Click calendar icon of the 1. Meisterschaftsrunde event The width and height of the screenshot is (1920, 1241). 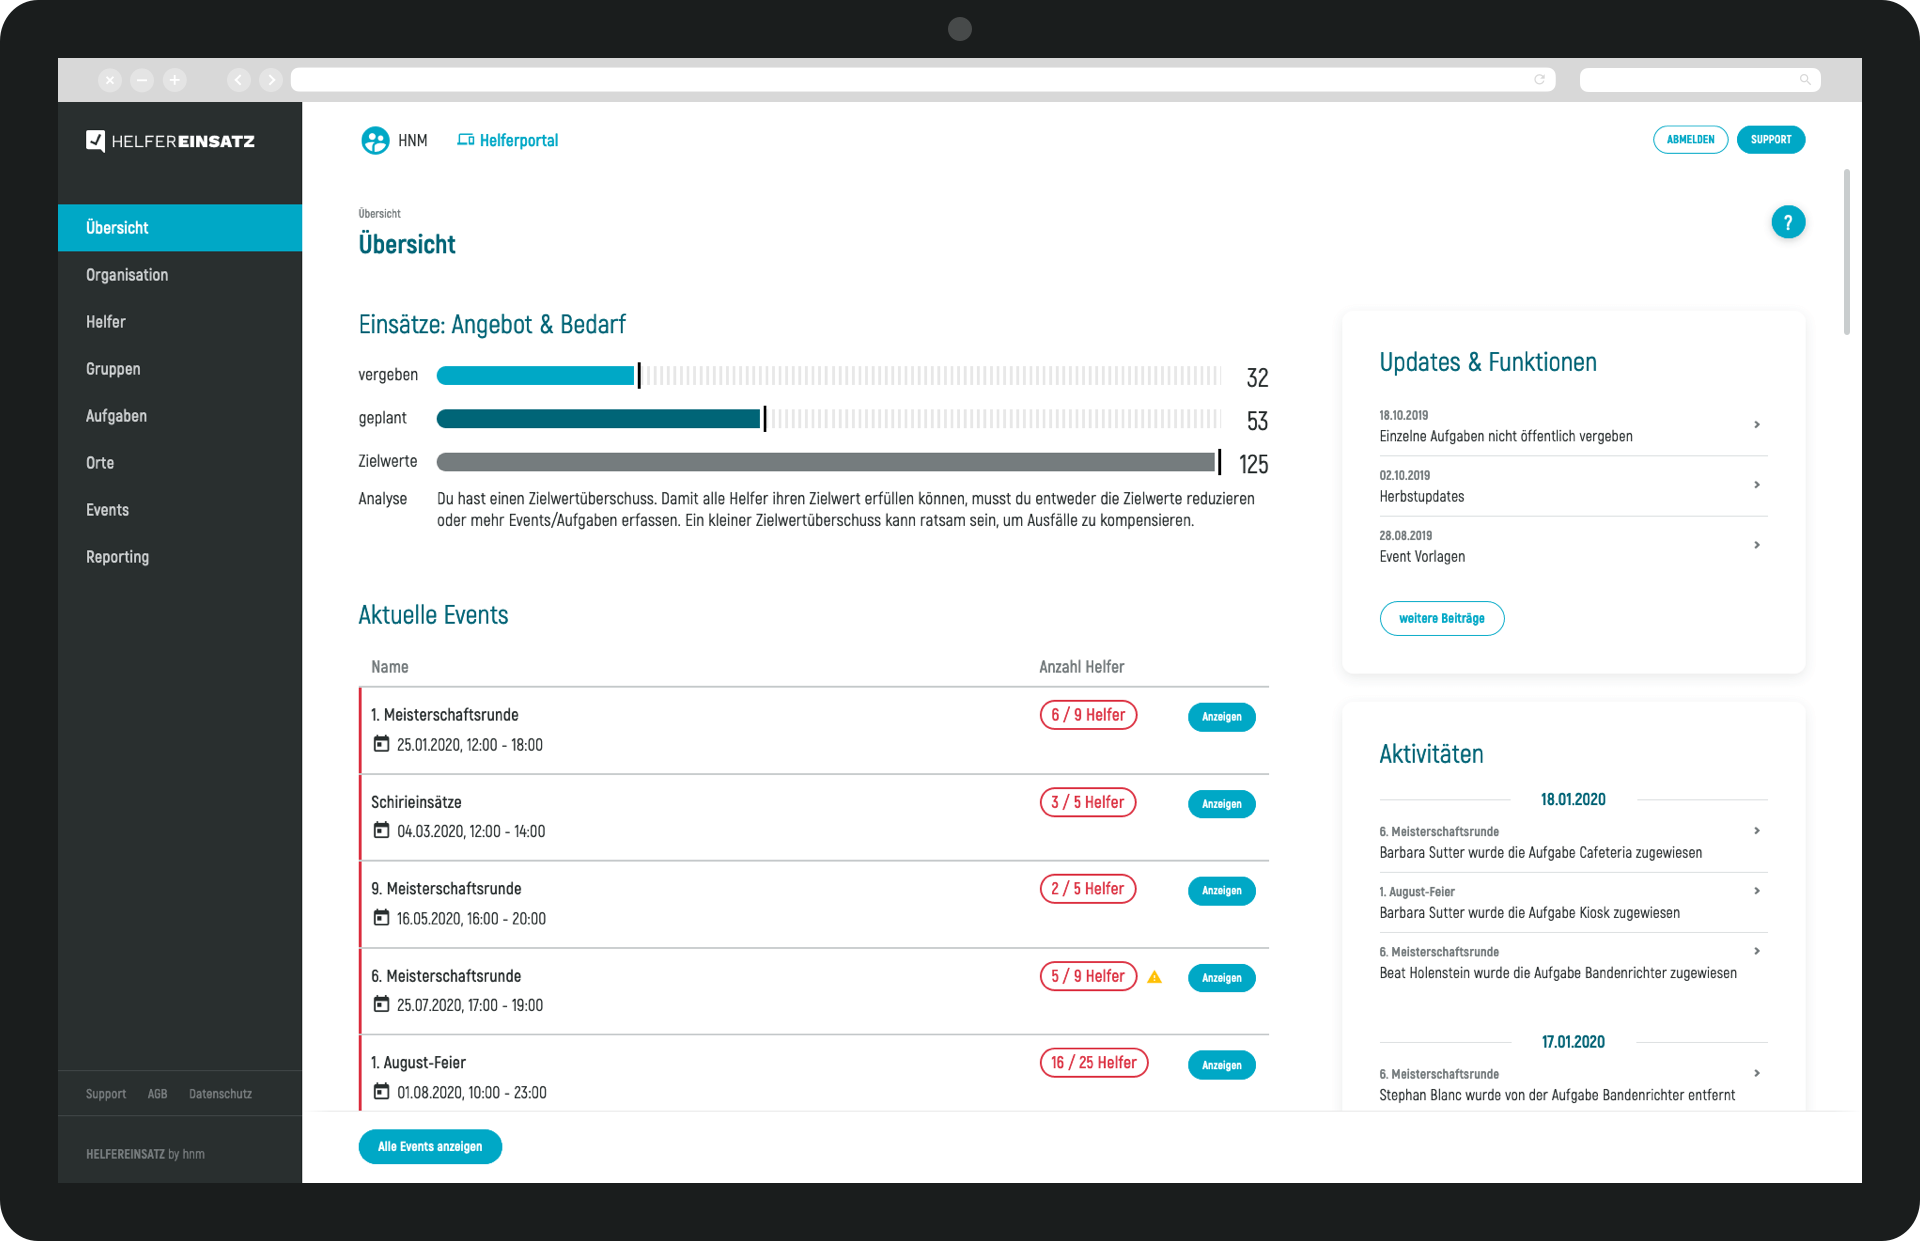click(x=381, y=744)
